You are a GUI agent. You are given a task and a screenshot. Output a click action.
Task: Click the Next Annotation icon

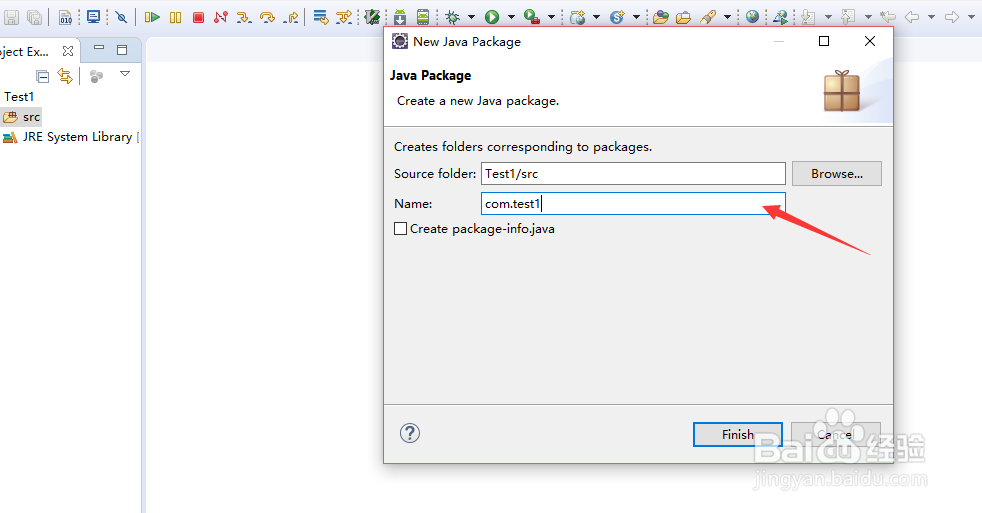click(809, 17)
